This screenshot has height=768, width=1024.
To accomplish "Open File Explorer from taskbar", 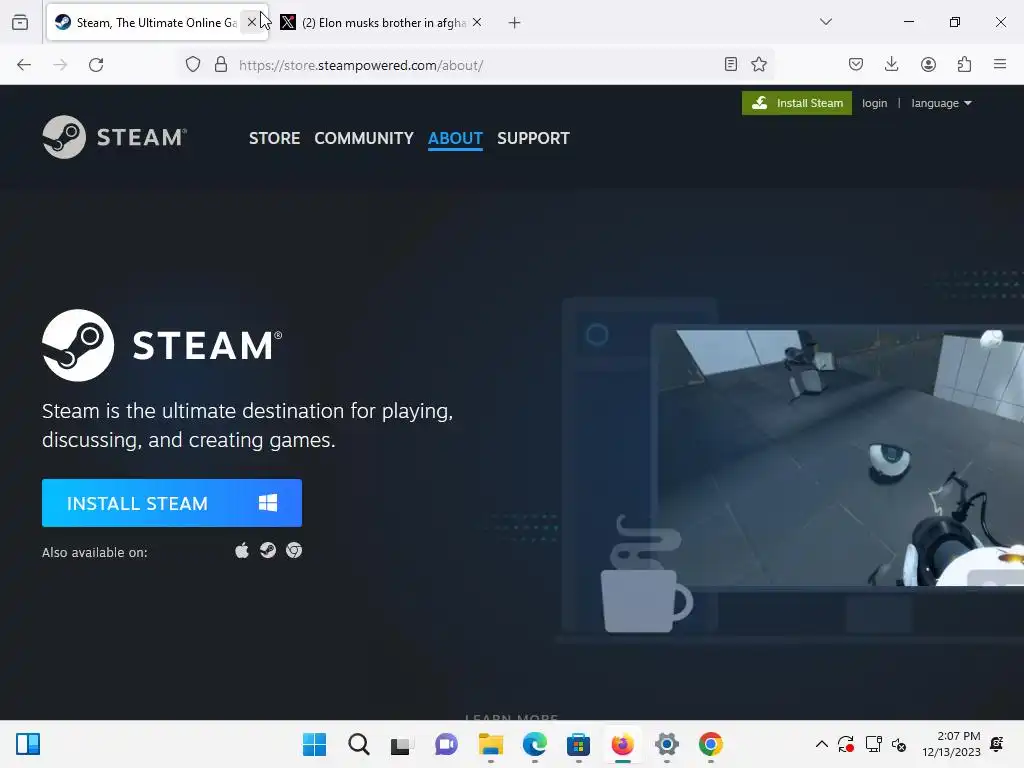I will [x=490, y=744].
